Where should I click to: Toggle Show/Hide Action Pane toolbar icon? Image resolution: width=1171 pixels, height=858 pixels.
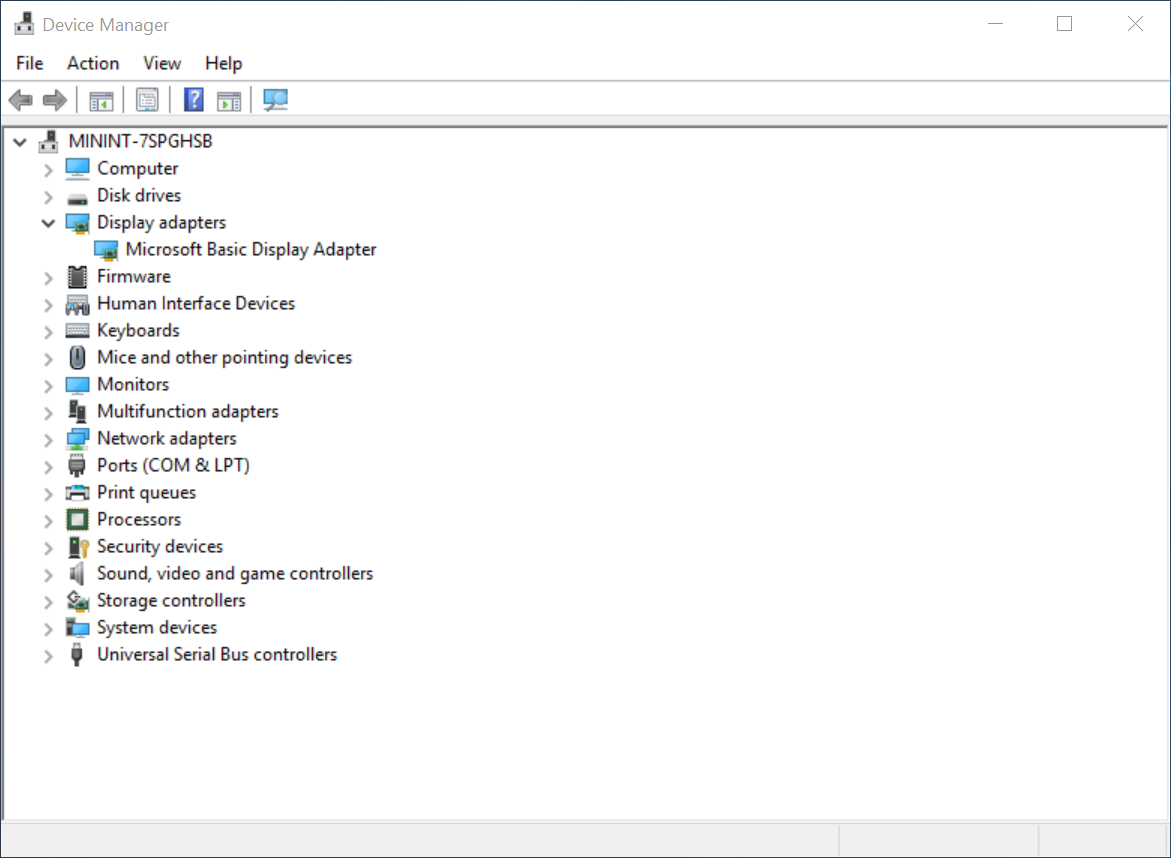pyautogui.click(x=229, y=100)
